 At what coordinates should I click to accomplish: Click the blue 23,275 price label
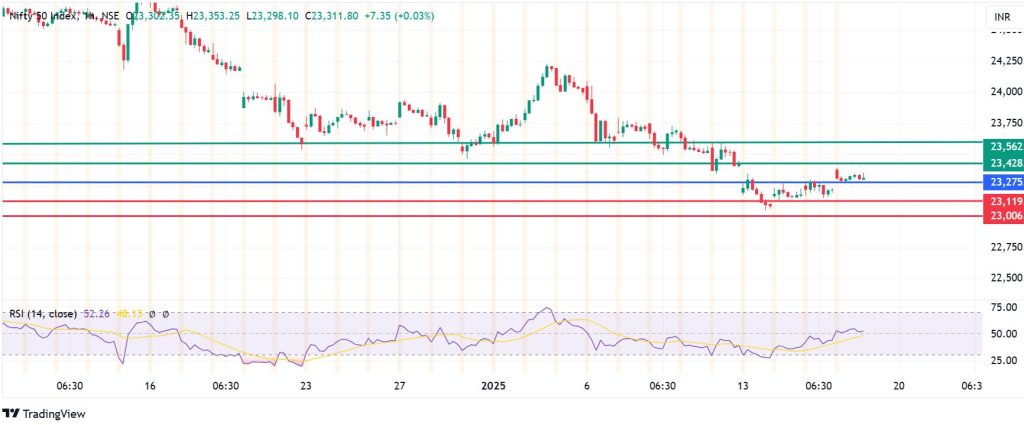pos(1005,182)
